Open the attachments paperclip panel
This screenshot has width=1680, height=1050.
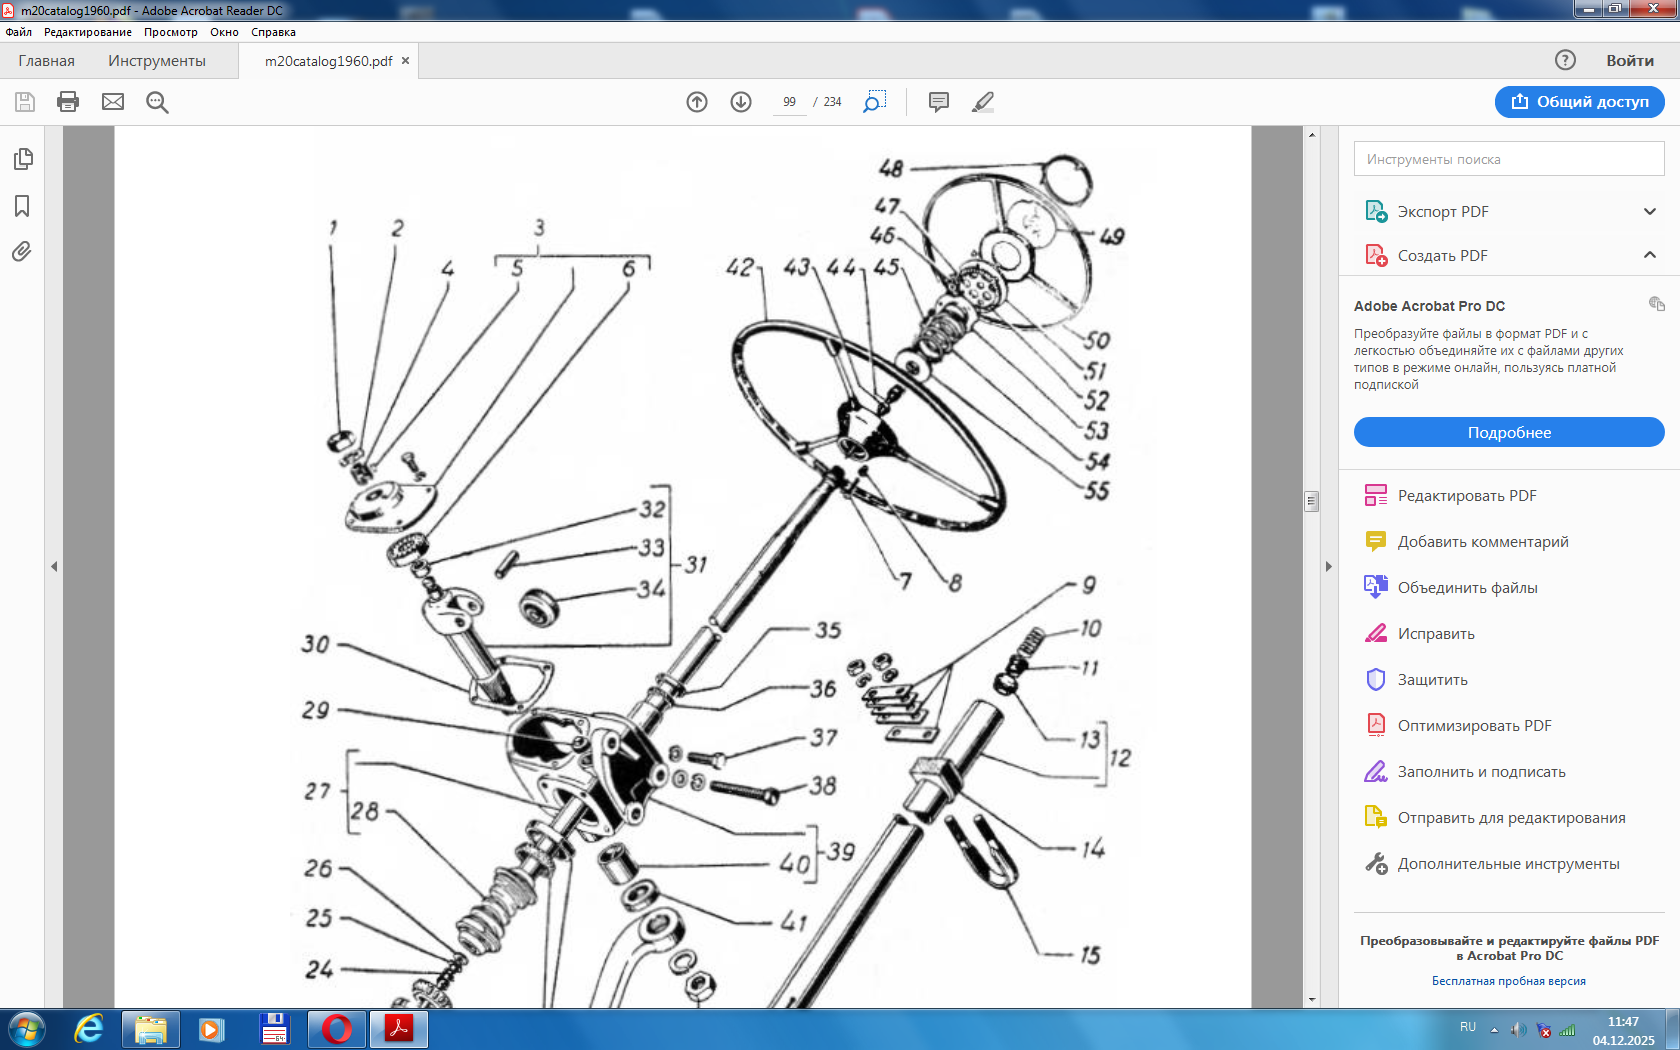point(22,252)
